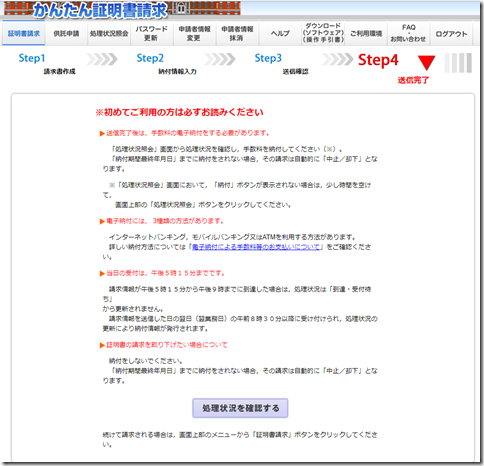This screenshot has width=484, height=466.
Task: Select 申請者情報抹消 menu item
Action: 237,33
